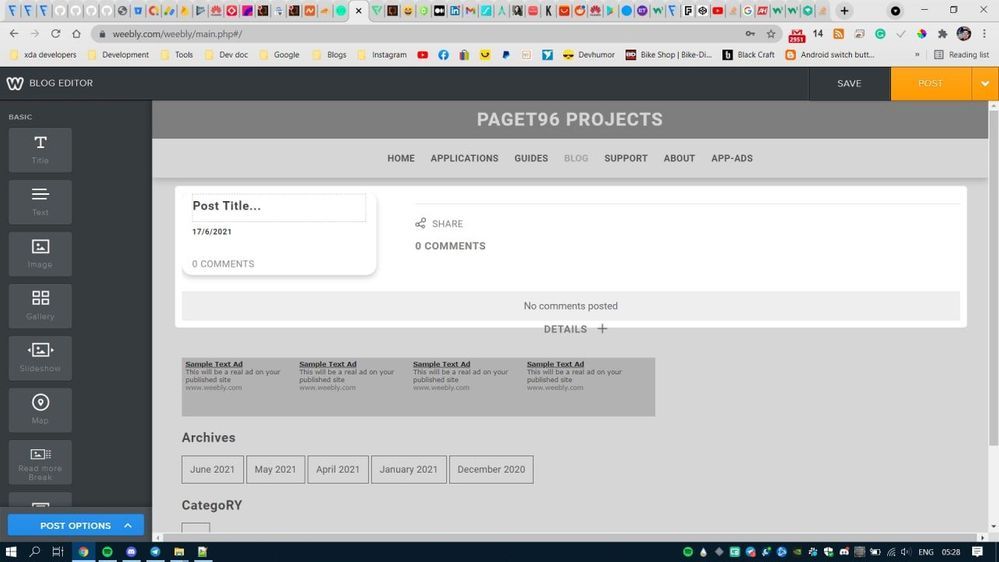Open the dropdown arrow beside Post button
Screen dimensions: 999x562
pyautogui.click(x=985, y=84)
